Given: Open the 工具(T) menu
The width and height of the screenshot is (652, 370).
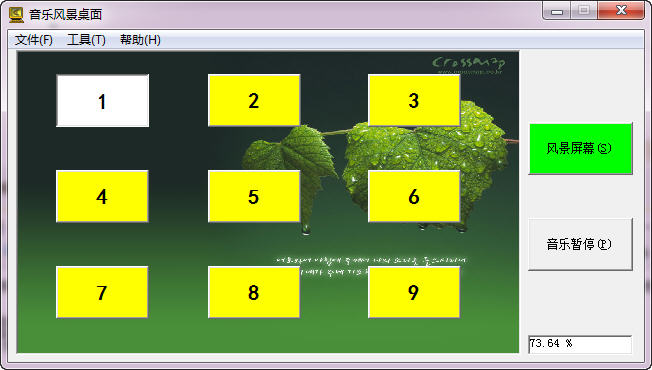Looking at the screenshot, I should pyautogui.click(x=86, y=40).
